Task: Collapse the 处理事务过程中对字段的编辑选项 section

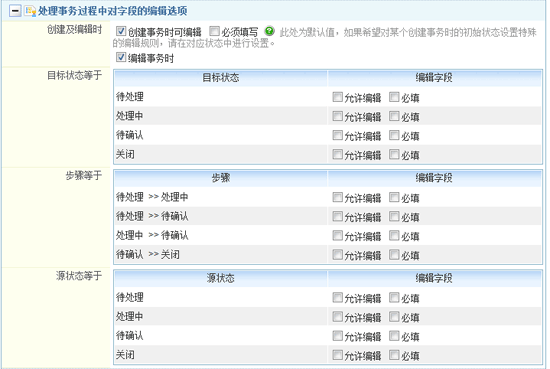Action: click(x=15, y=11)
